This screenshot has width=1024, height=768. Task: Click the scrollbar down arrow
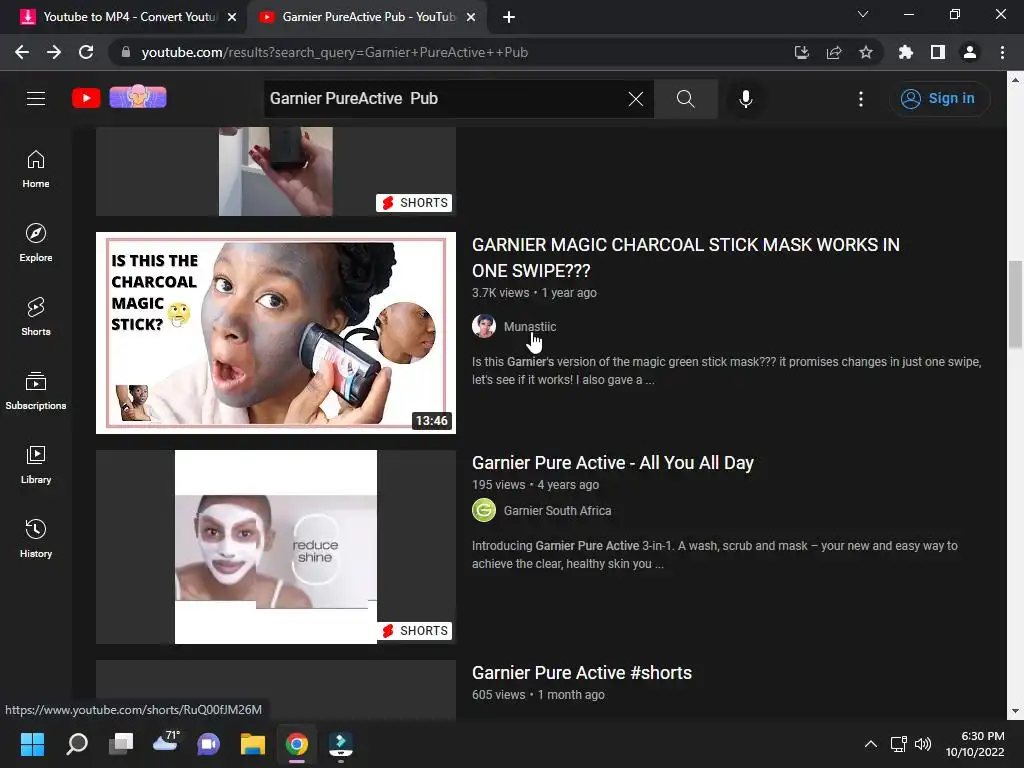[1015, 711]
